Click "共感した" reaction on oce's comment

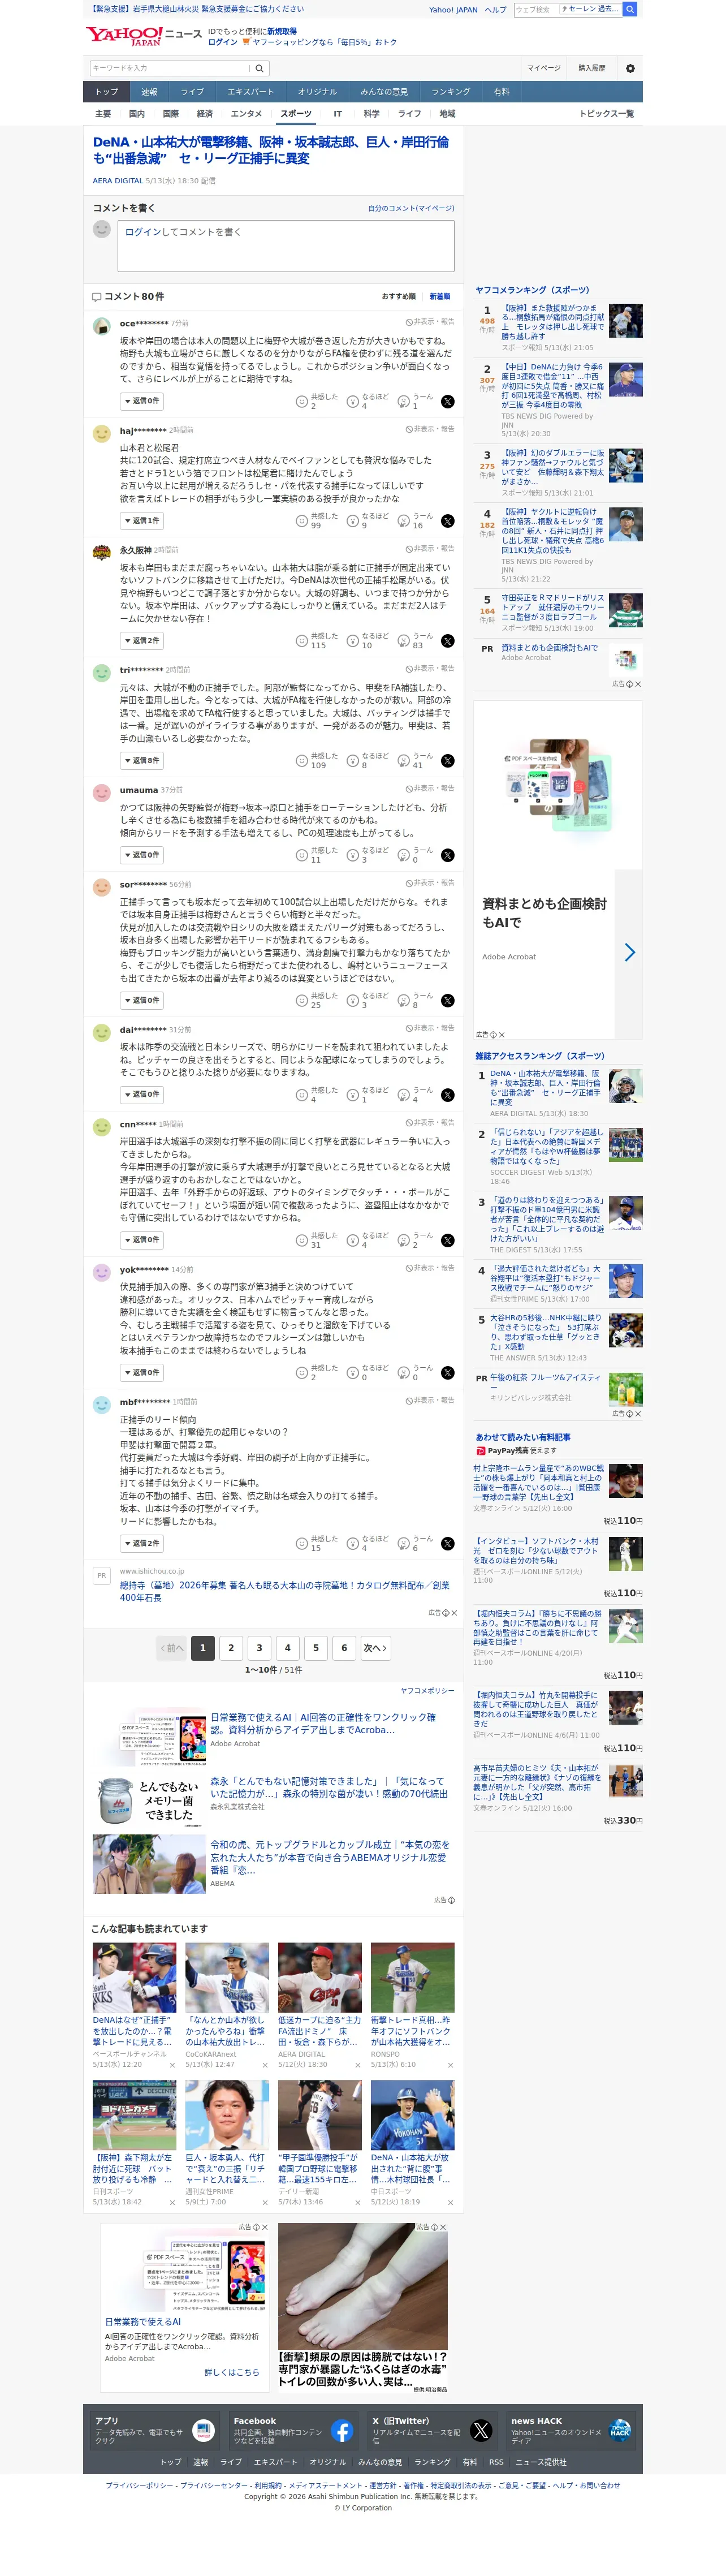317,401
